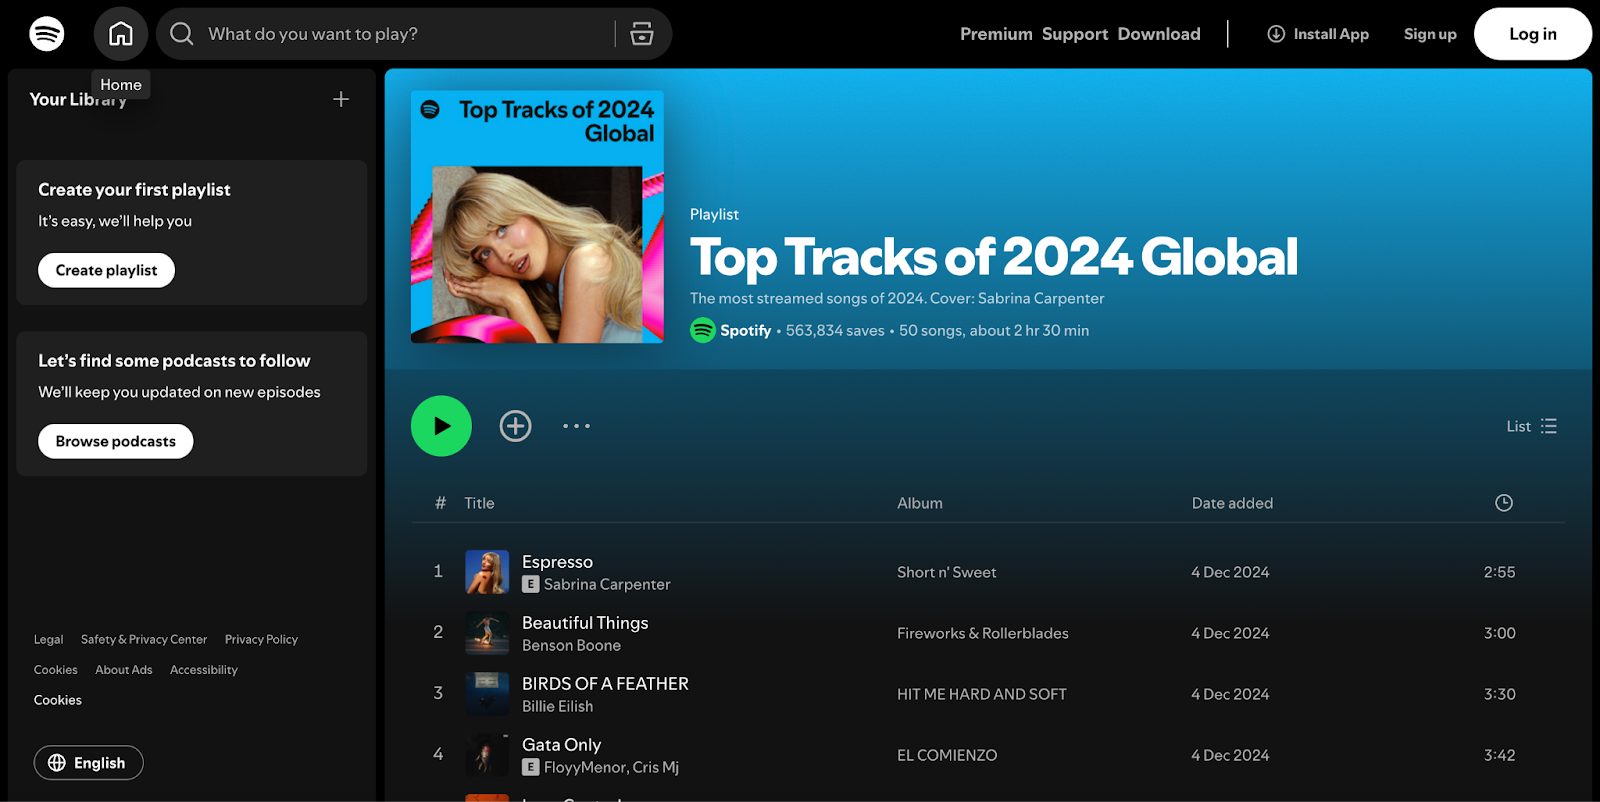This screenshot has width=1600, height=802.
Task: Click the list view icon
Action: pos(1549,426)
